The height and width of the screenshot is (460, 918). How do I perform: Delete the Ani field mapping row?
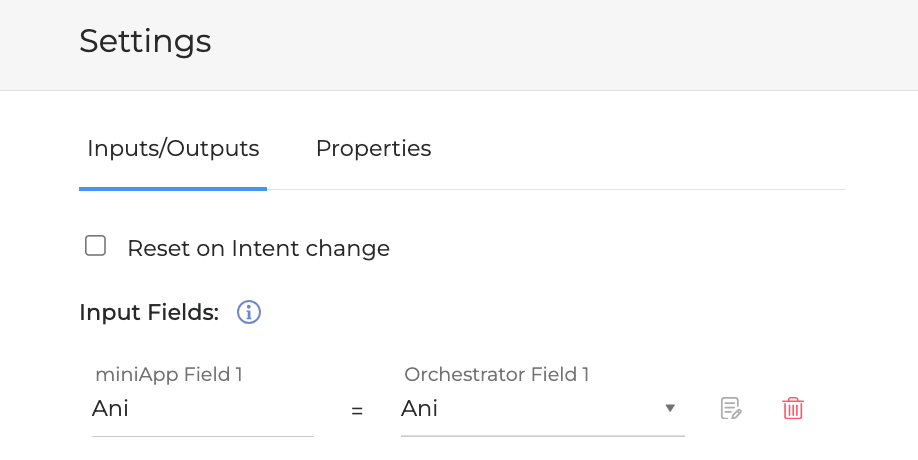[x=793, y=408]
